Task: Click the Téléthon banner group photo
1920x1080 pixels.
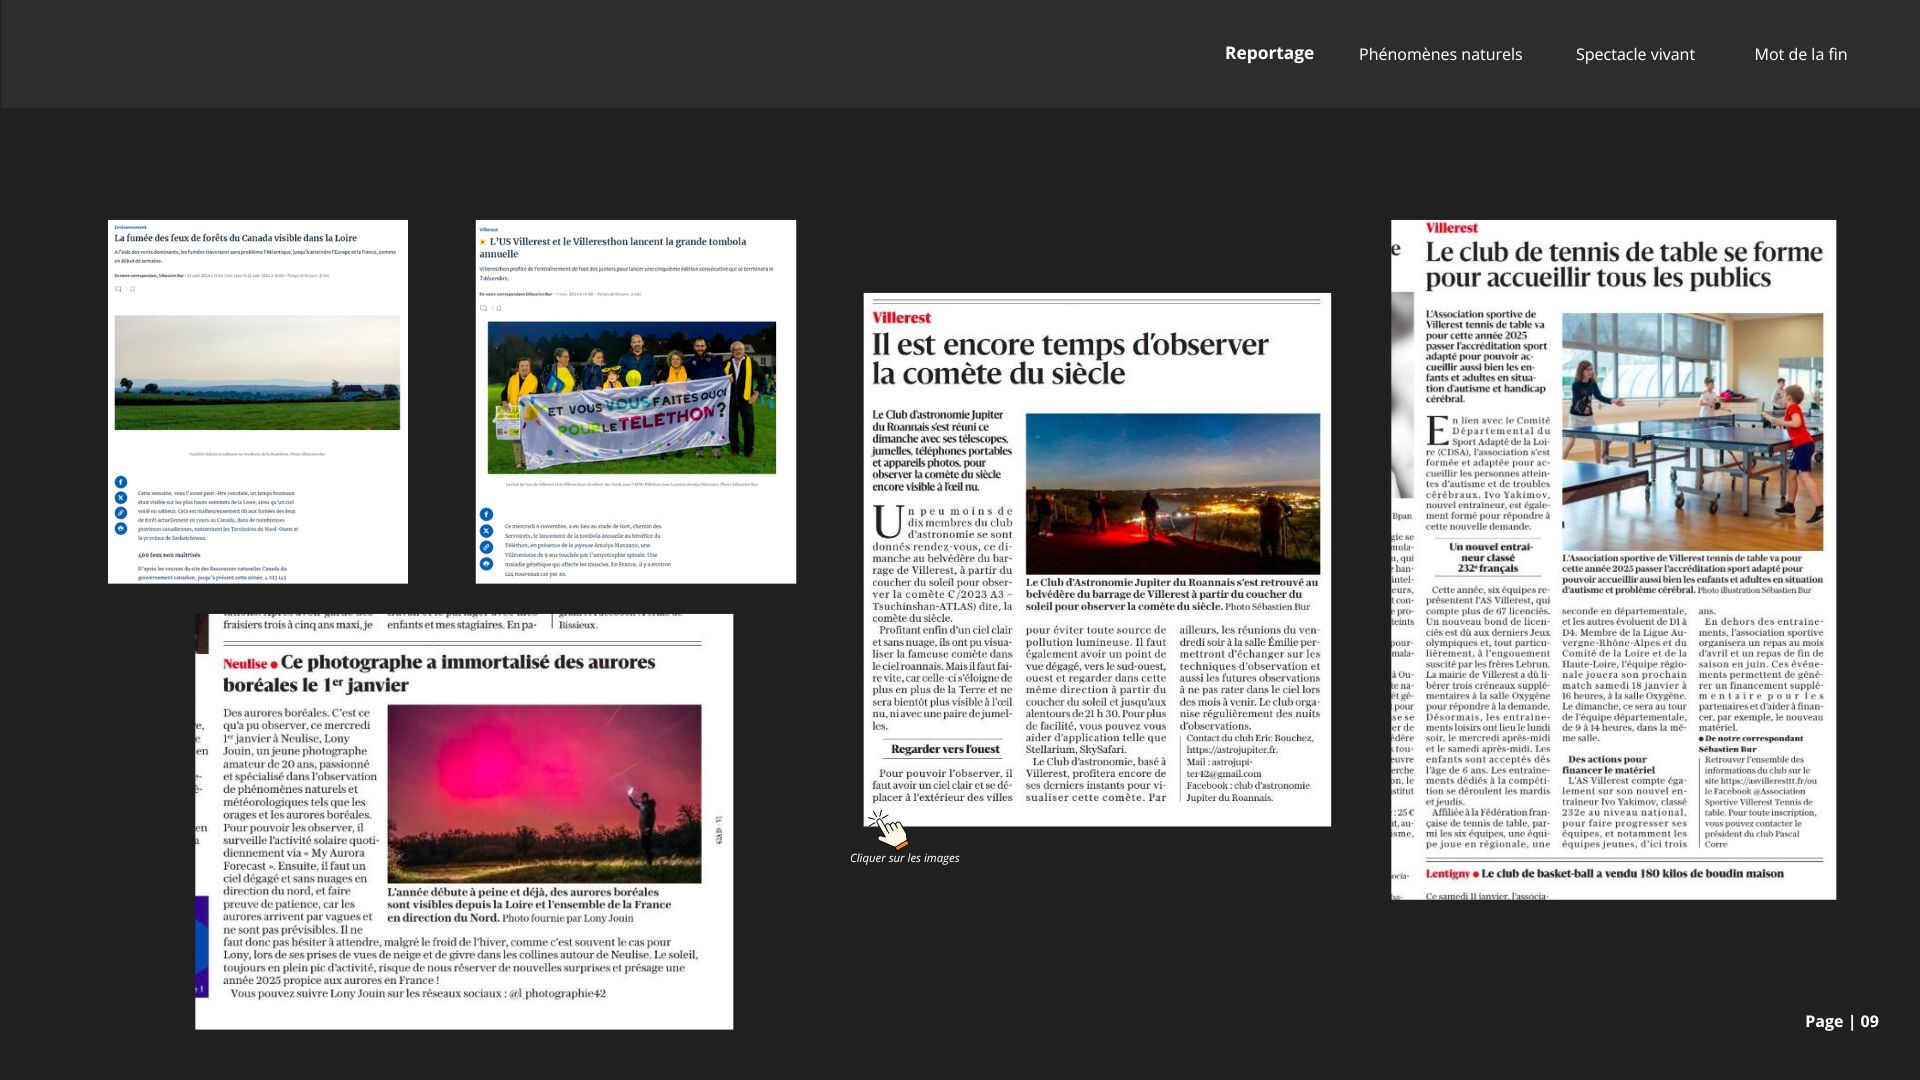Action: tap(632, 397)
